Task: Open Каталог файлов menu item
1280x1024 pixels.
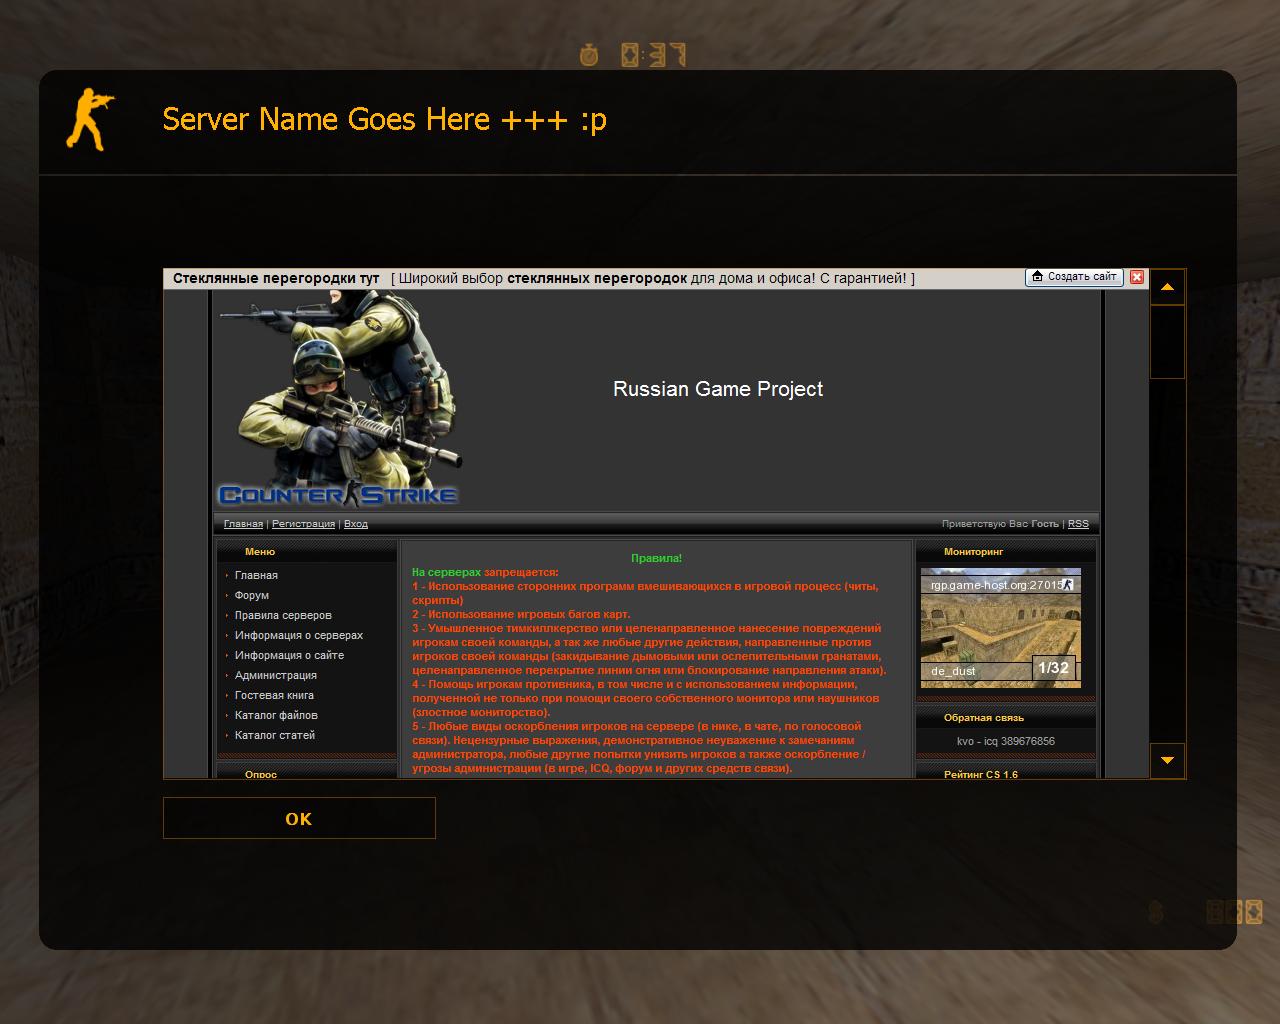Action: [276, 715]
